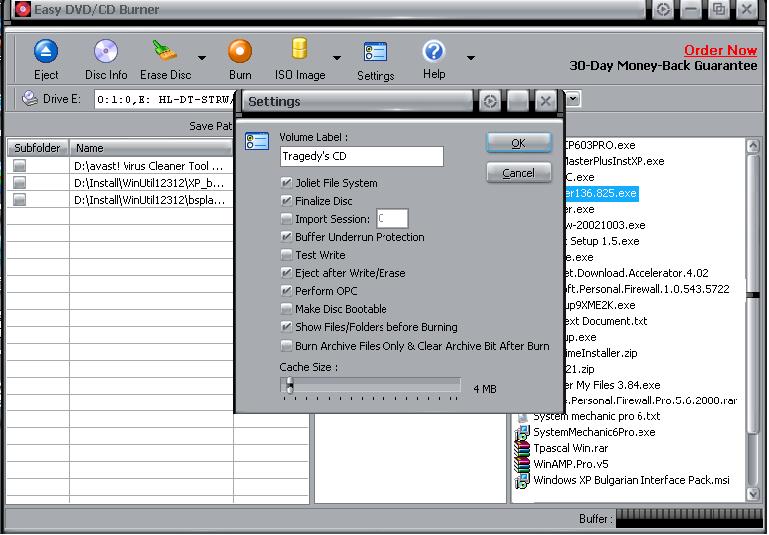Select WinAMP.Pro.v5 in file list

pos(570,464)
